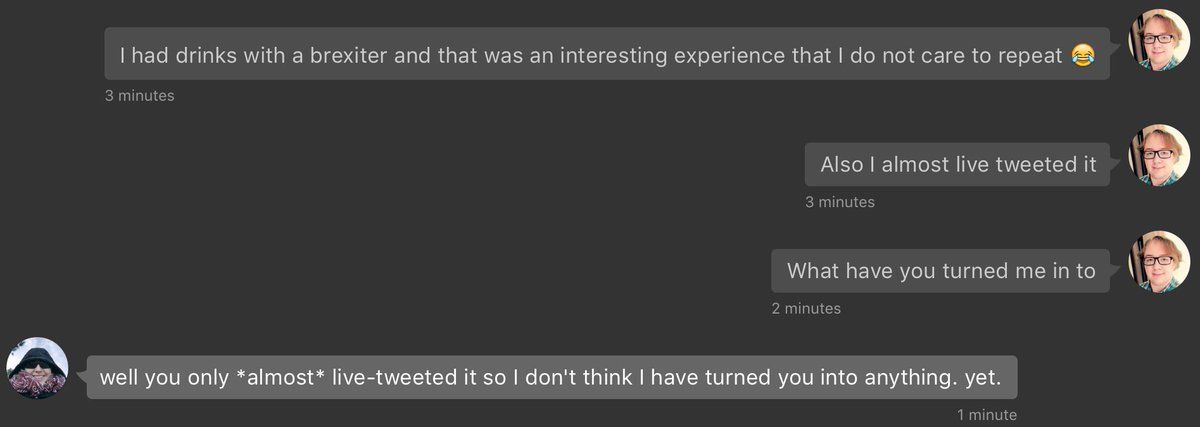This screenshot has width=1200, height=427.
Task: Open profile picture beside "What have you turned me in to"
Action: 1159,261
